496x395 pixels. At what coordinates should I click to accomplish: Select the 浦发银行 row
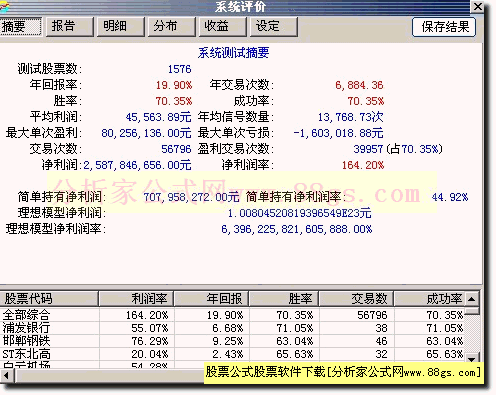(x=232, y=328)
